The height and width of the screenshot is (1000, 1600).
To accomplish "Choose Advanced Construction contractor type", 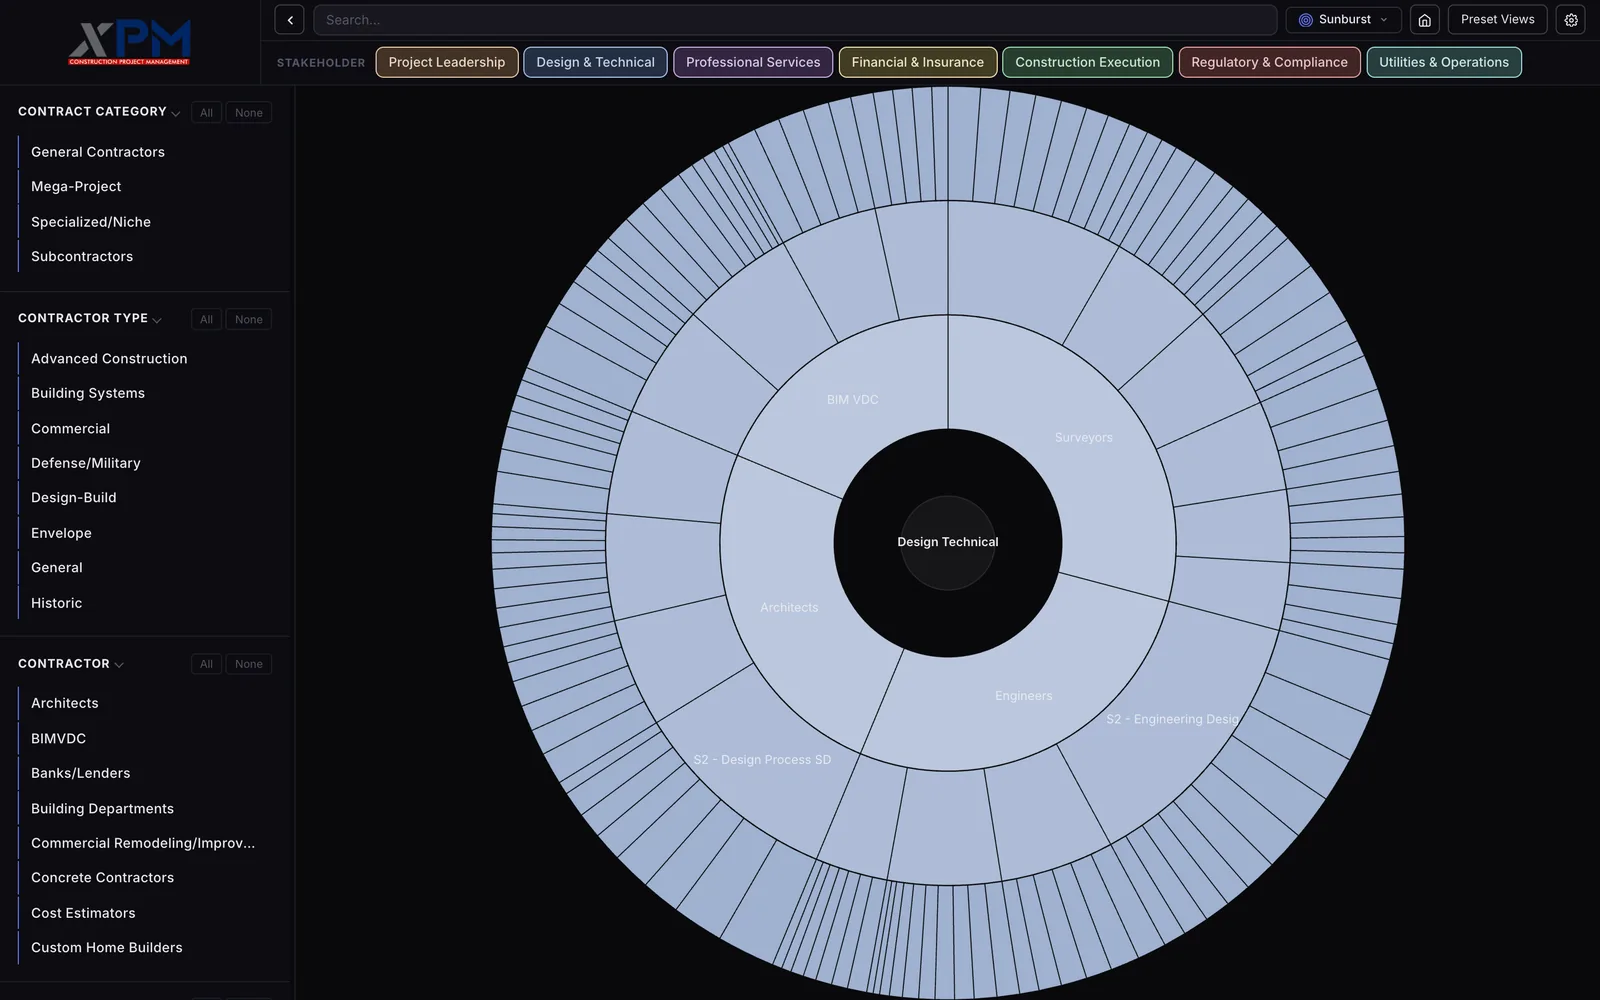I will (109, 358).
